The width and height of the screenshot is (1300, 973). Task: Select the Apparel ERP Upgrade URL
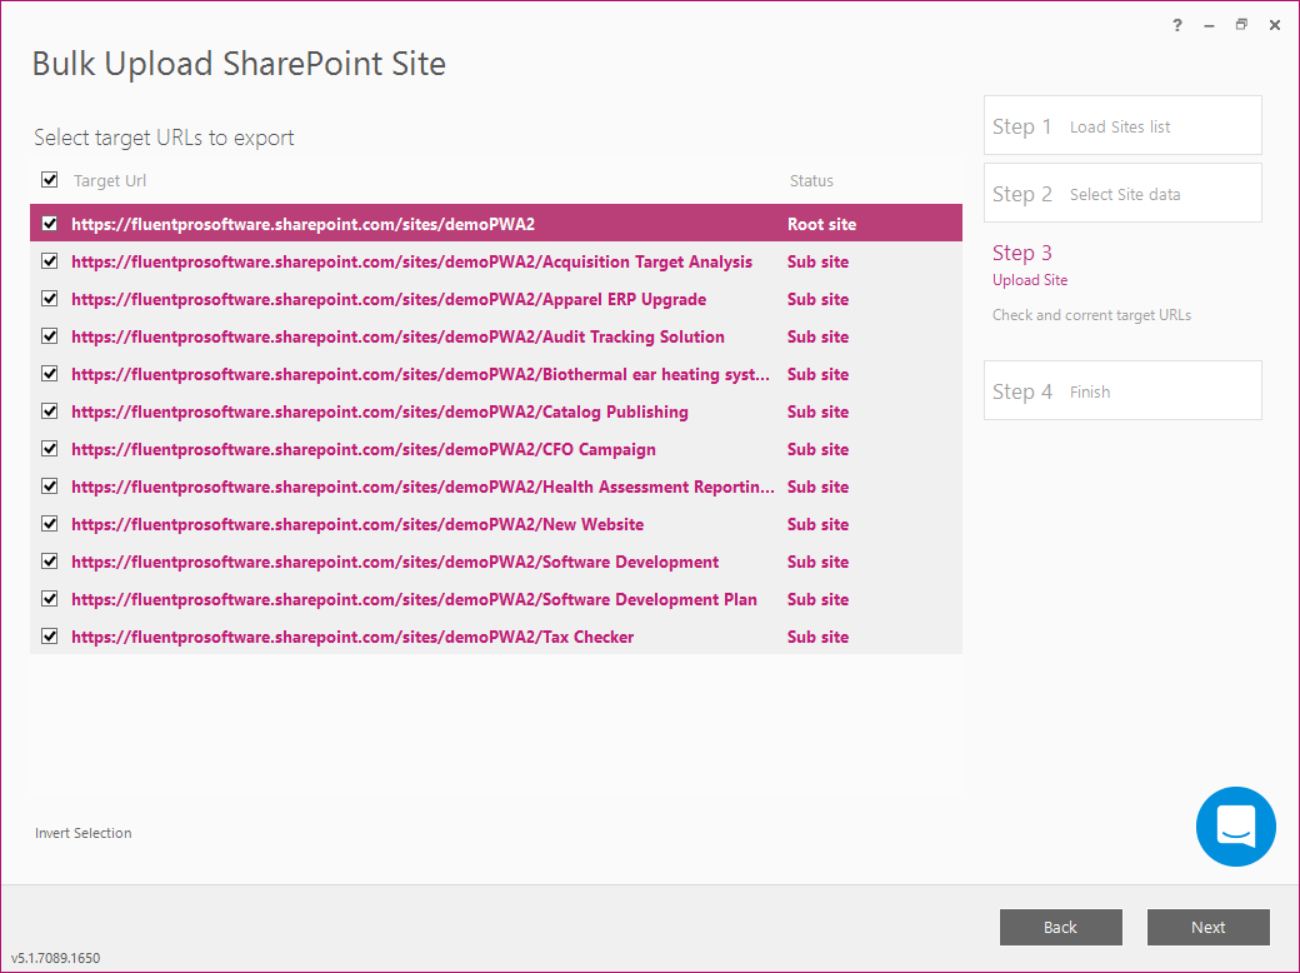point(389,299)
